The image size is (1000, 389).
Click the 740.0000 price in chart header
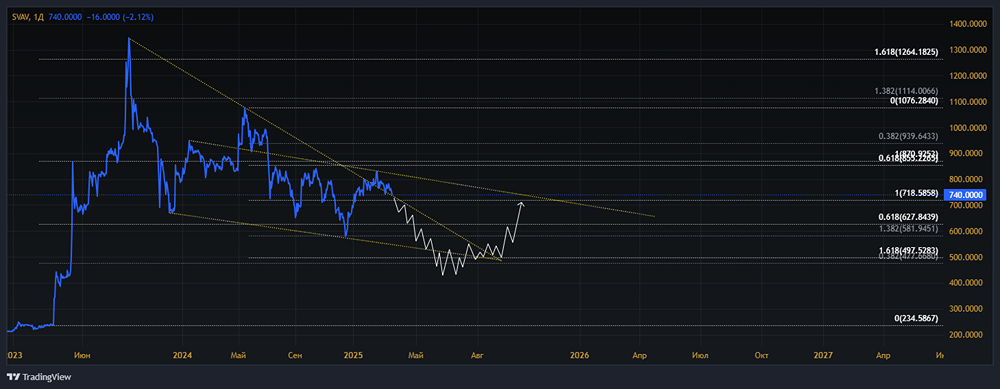pos(64,17)
